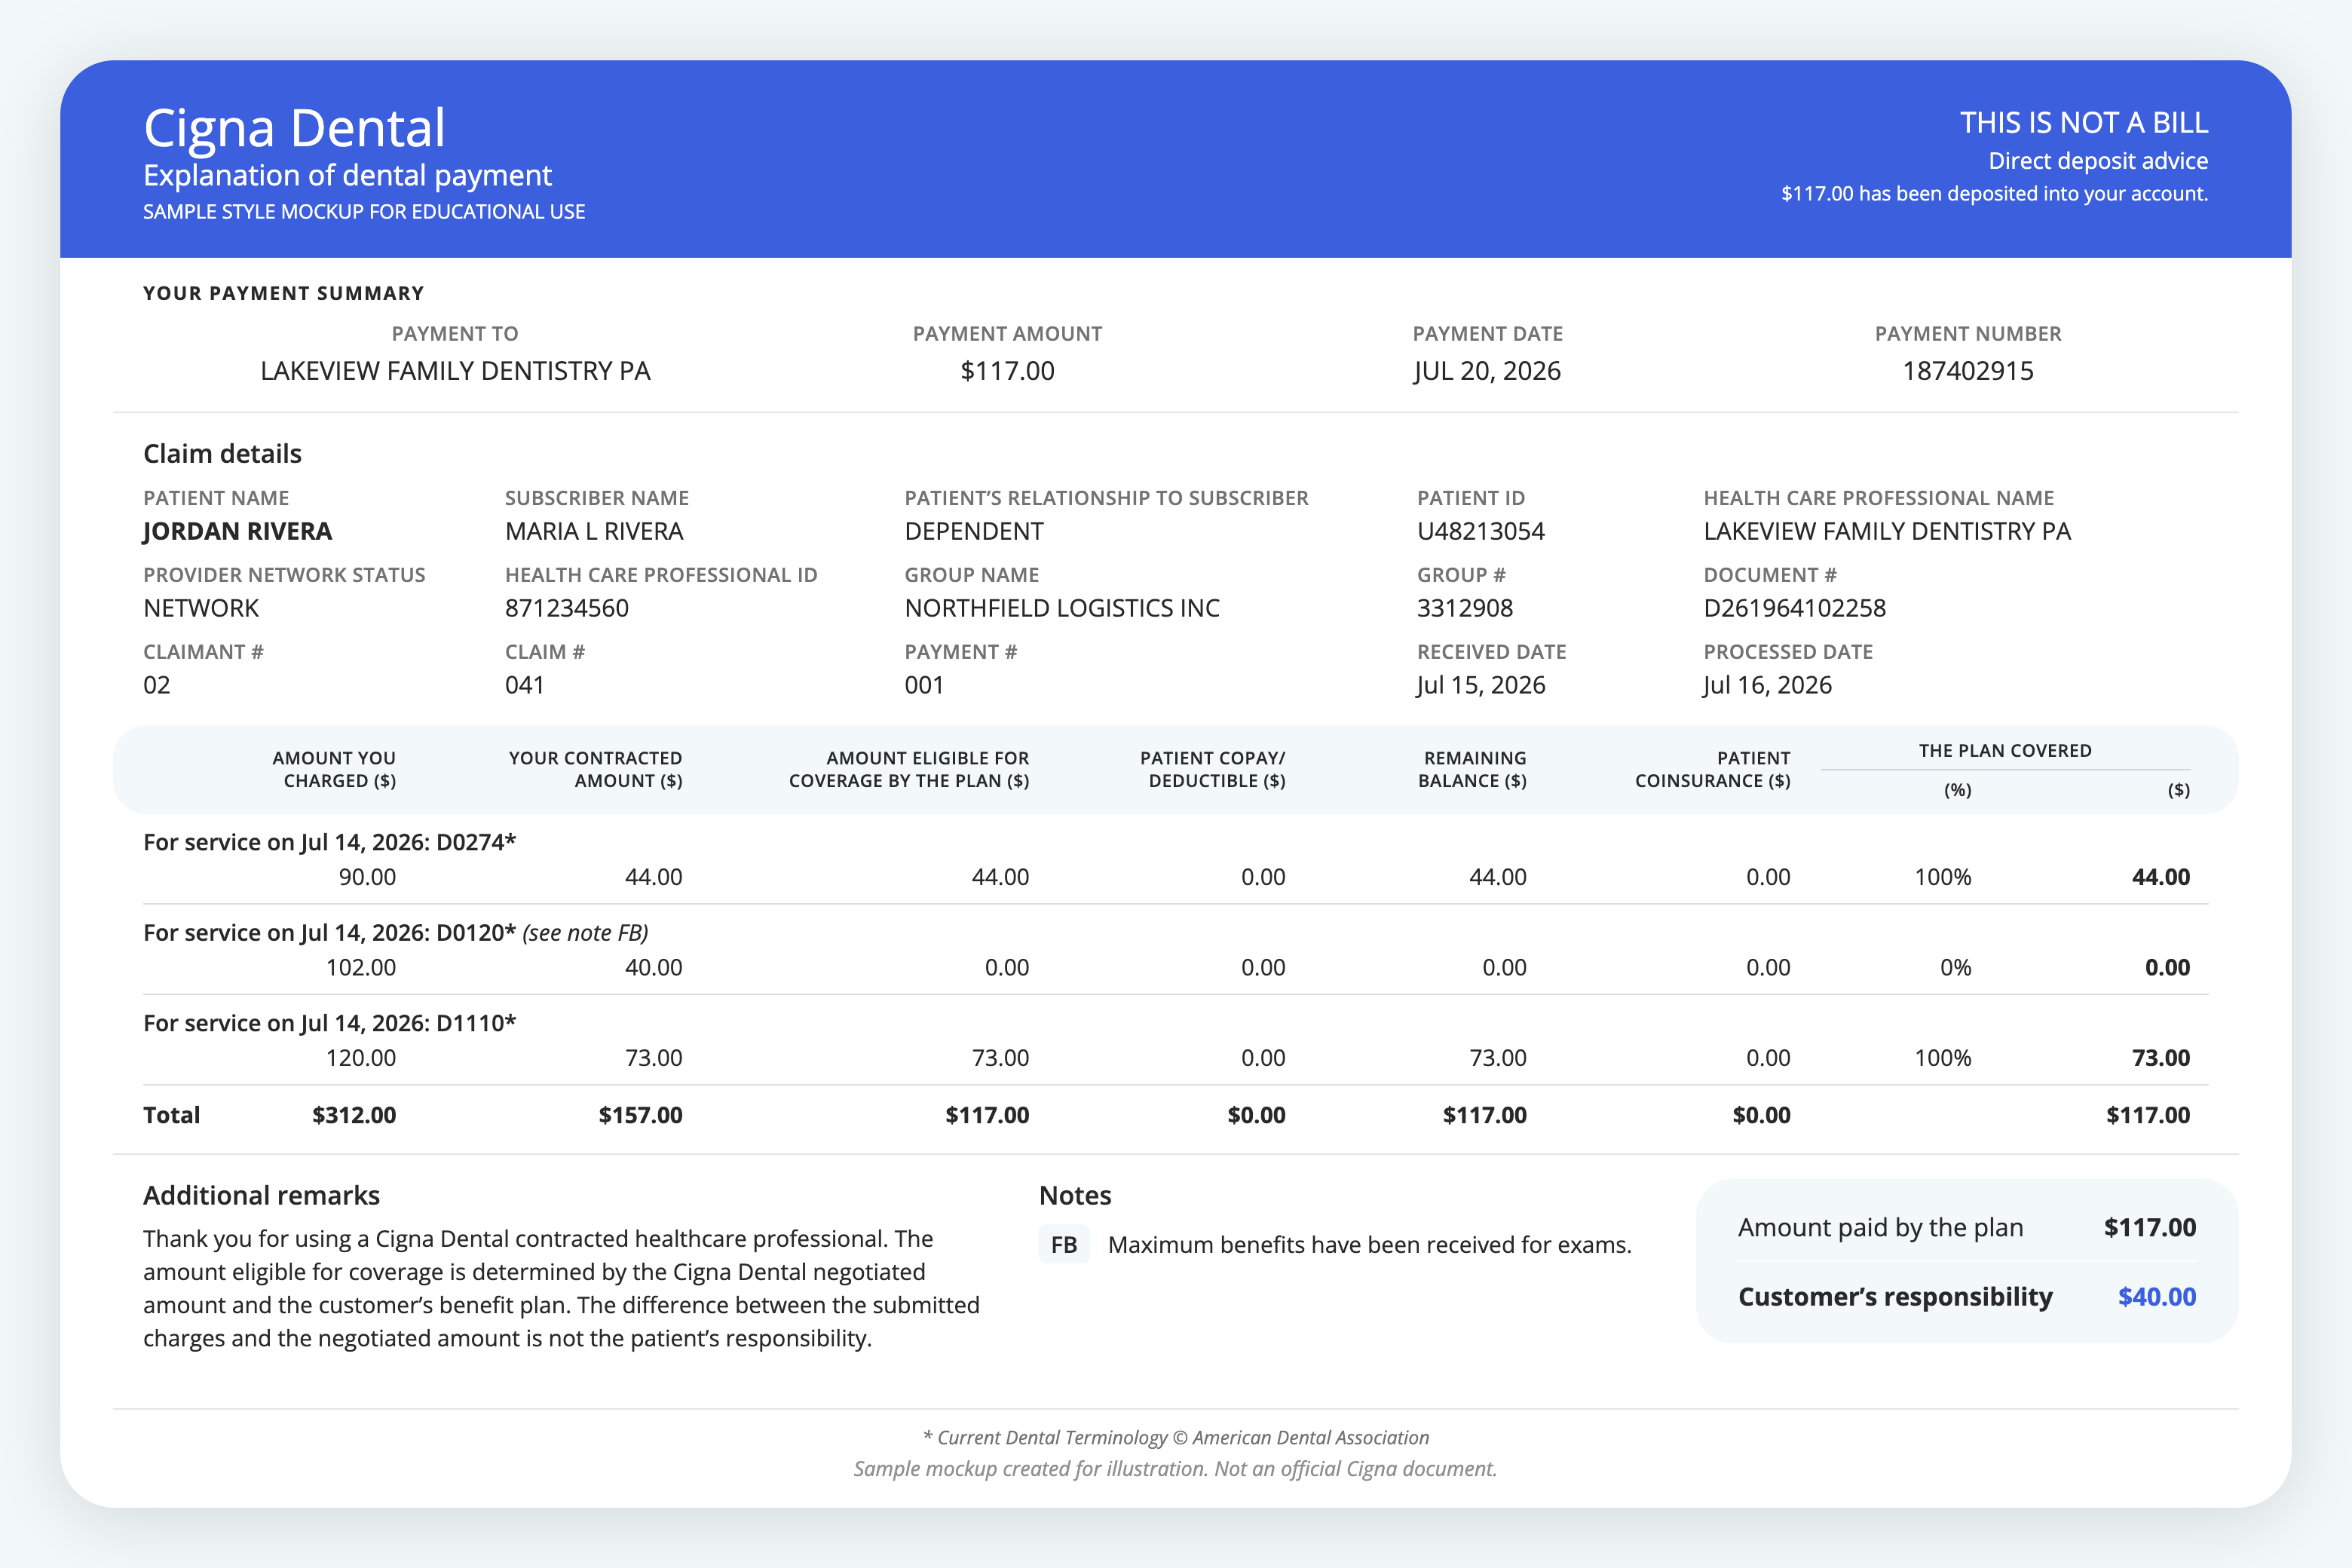Click the Cigna Dental title
Viewport: 2352px width, 1568px height.
[294, 129]
